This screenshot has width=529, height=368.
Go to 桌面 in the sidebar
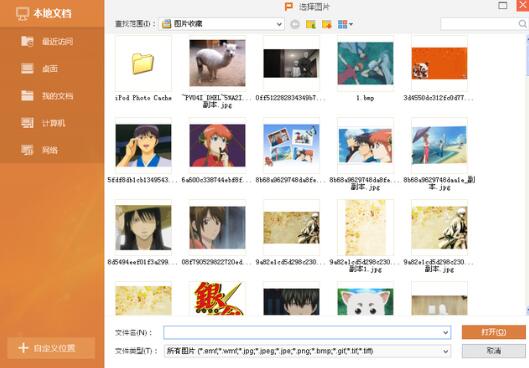point(39,68)
